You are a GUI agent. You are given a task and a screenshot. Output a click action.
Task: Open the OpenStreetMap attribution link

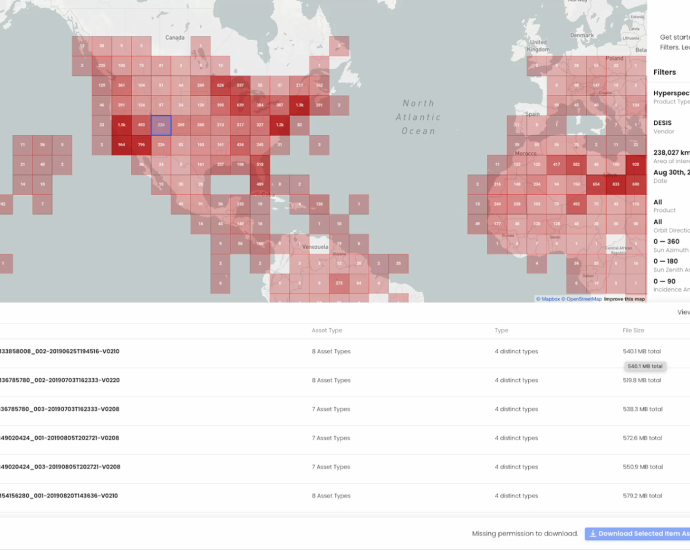tap(581, 299)
